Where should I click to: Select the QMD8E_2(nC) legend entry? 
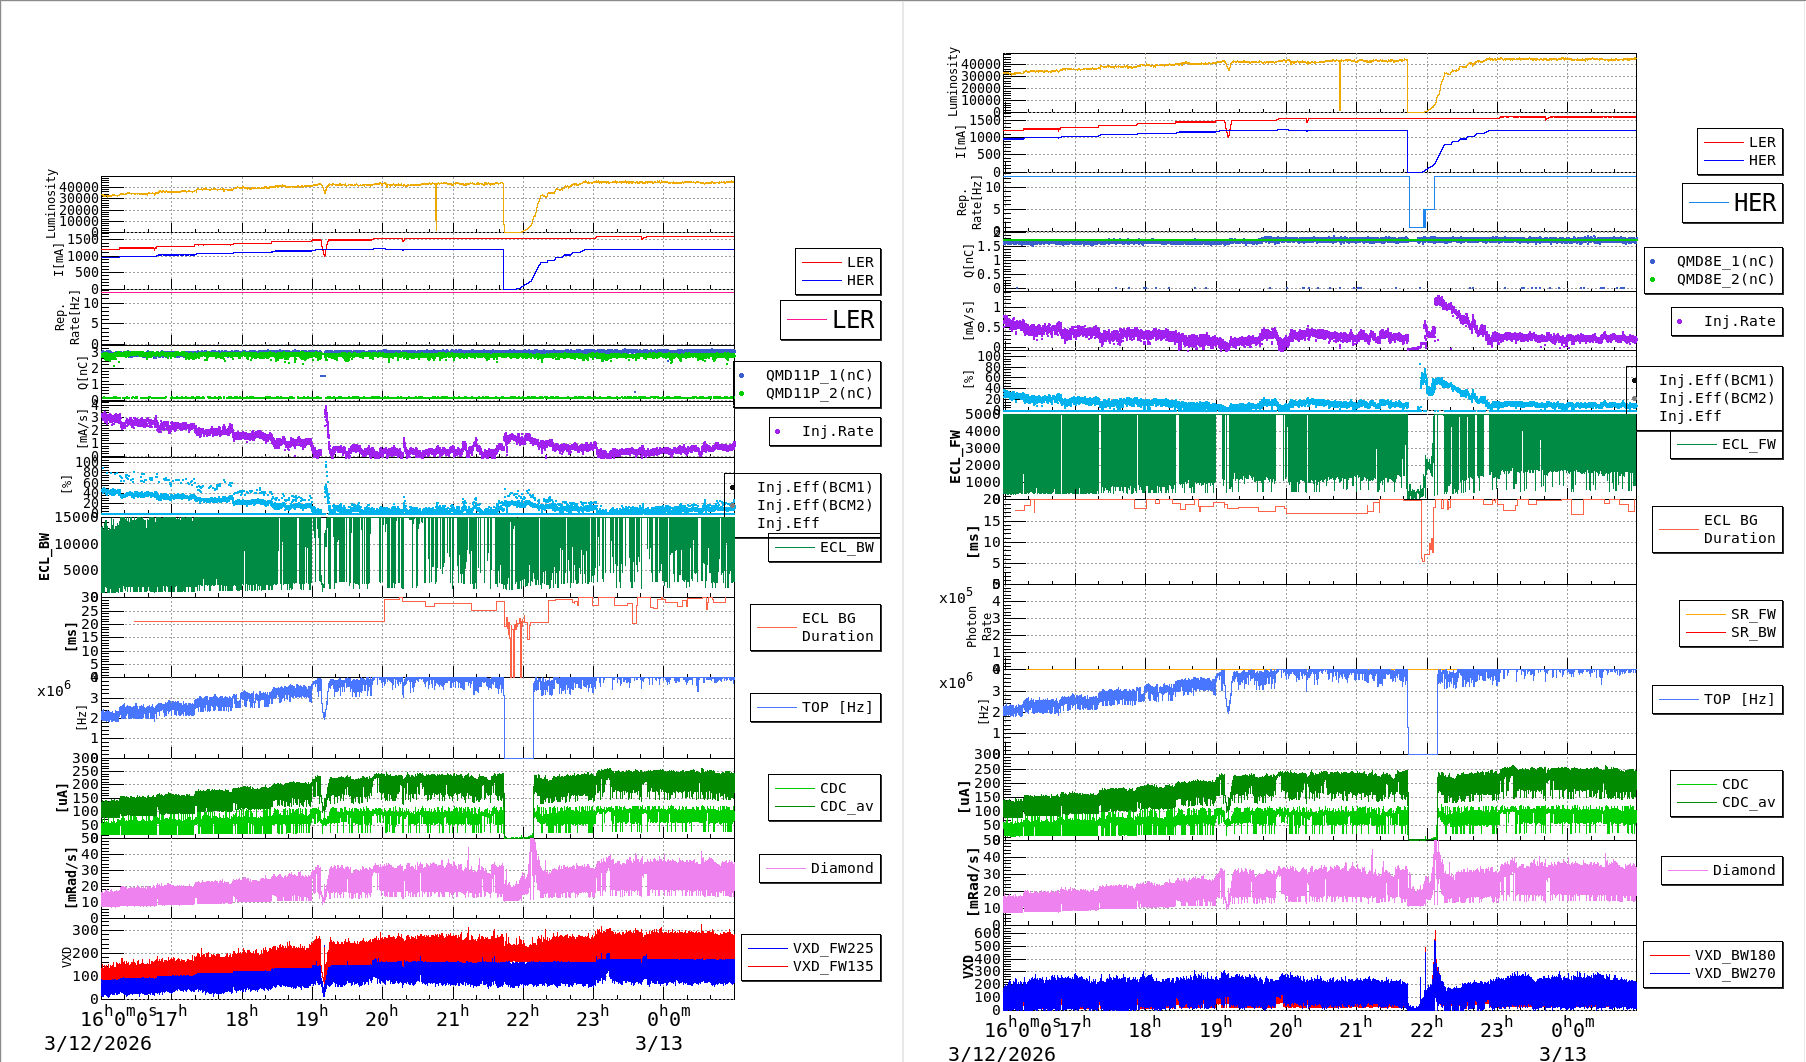click(x=1725, y=279)
